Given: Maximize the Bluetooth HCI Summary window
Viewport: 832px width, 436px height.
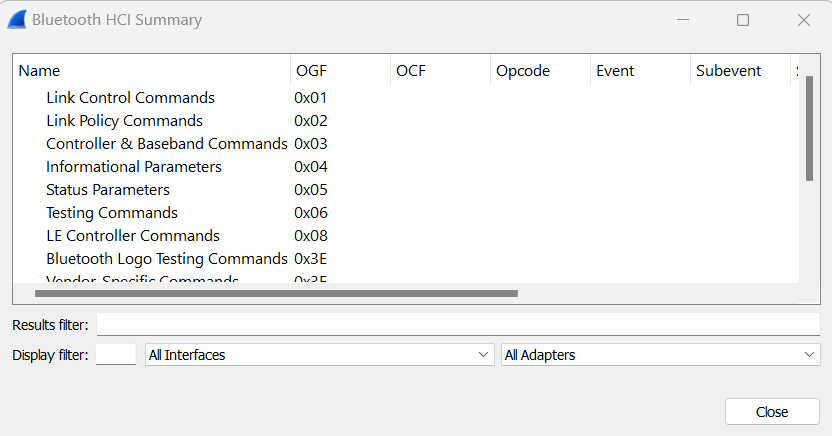Looking at the screenshot, I should (743, 20).
